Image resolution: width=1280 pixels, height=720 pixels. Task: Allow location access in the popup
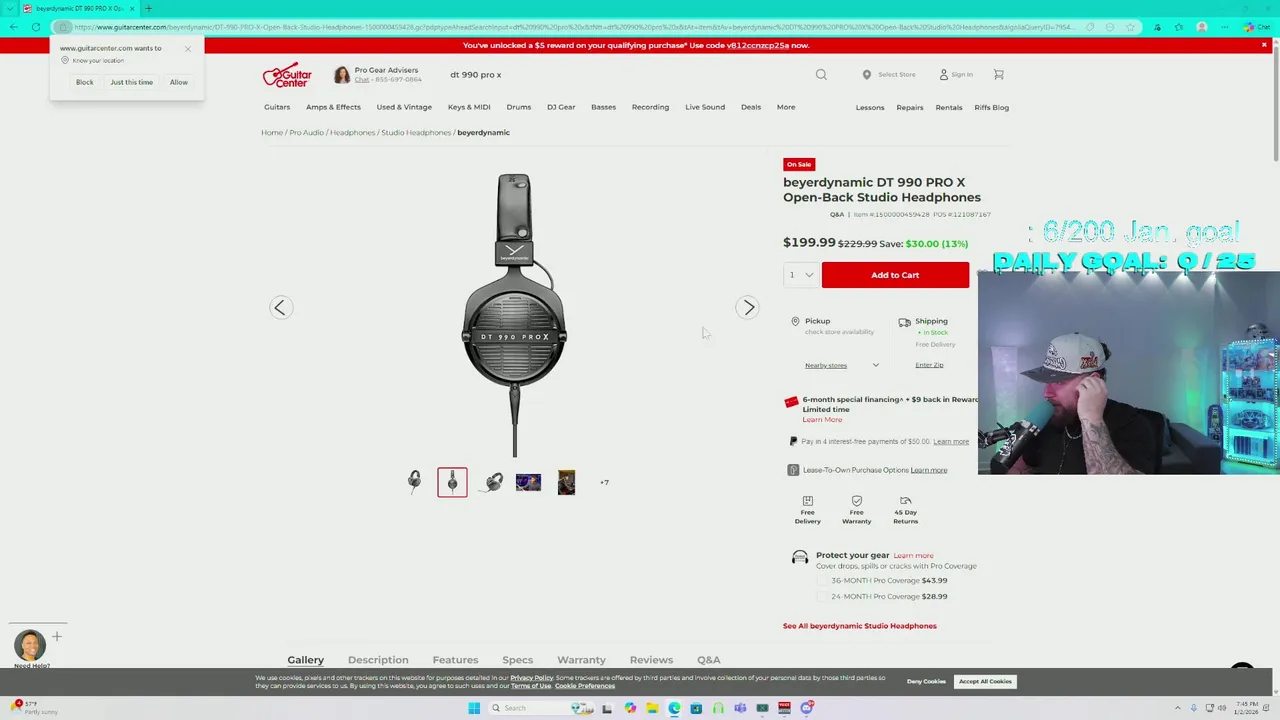178,82
